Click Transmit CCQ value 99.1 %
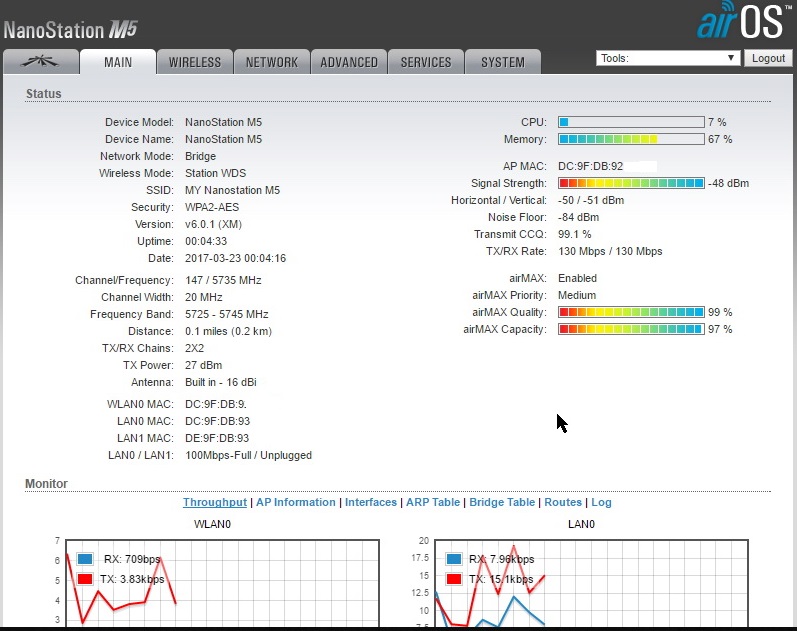This screenshot has width=797, height=631. tap(574, 234)
